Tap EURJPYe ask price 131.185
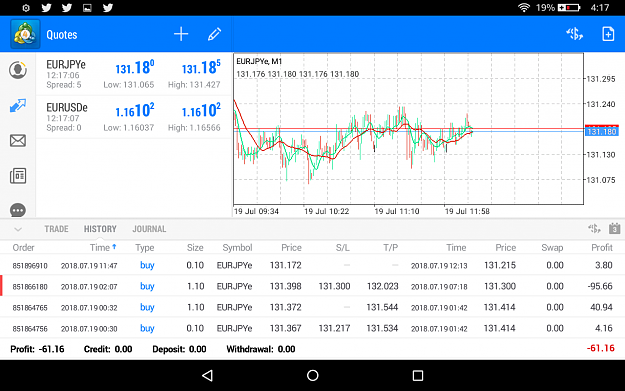The width and height of the screenshot is (625, 391). click(201, 68)
